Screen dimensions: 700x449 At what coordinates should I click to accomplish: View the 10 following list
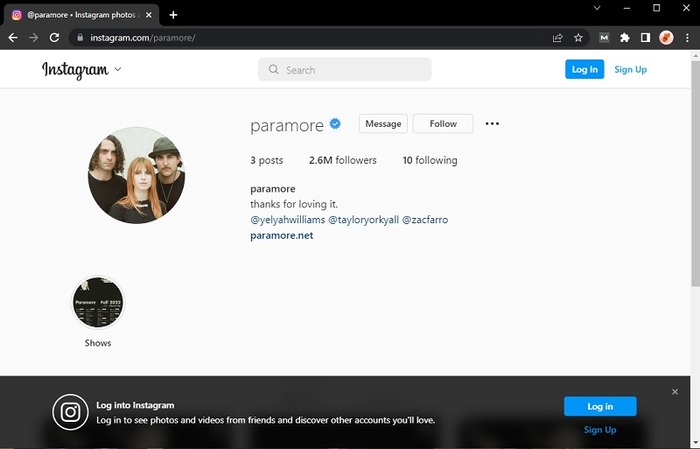click(430, 160)
